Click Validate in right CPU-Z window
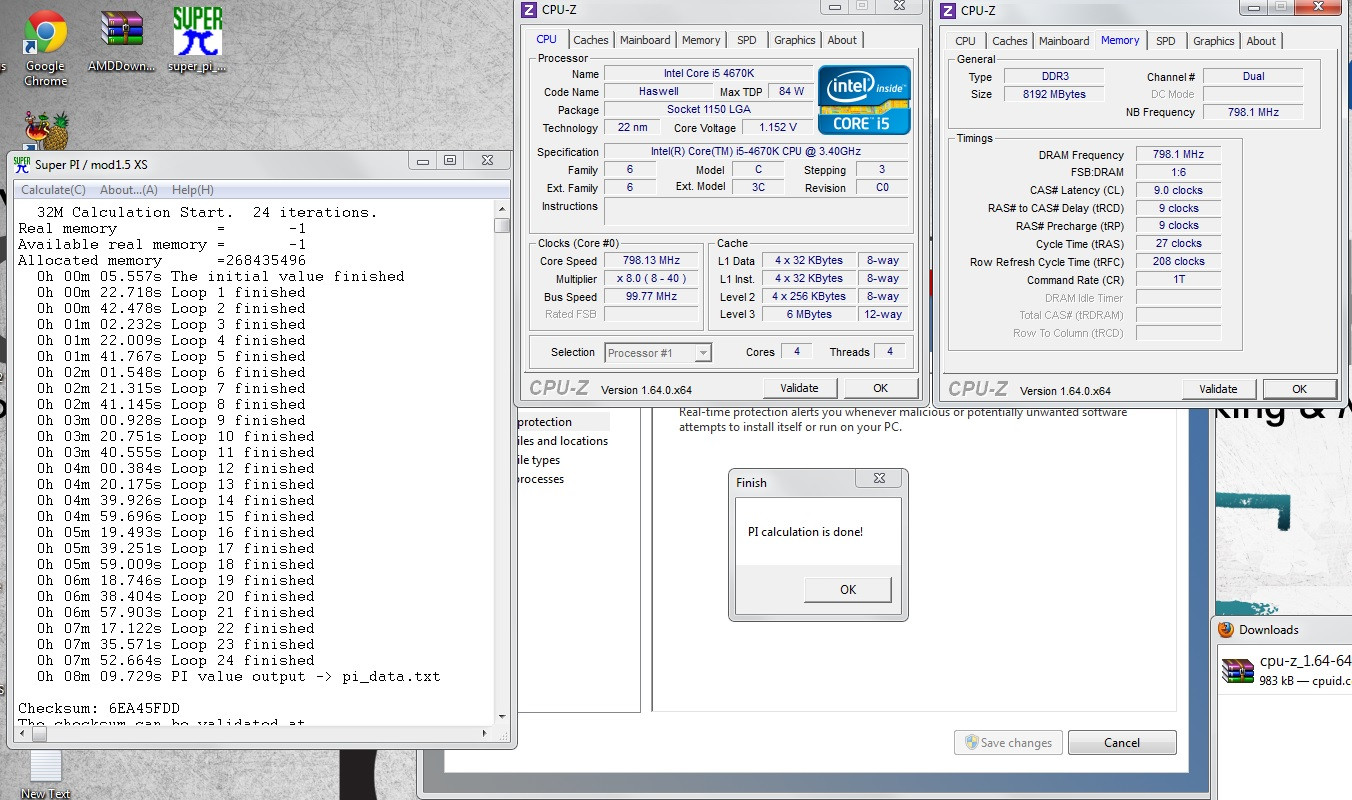 click(1218, 389)
